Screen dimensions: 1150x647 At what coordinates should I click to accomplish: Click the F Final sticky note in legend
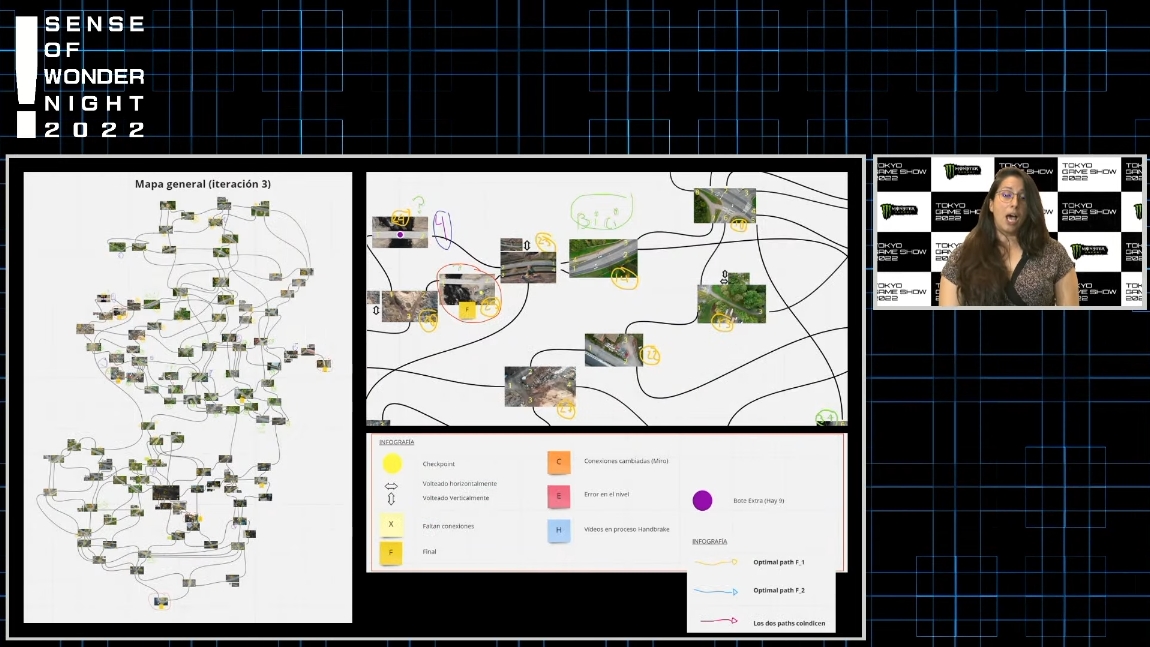coord(391,551)
